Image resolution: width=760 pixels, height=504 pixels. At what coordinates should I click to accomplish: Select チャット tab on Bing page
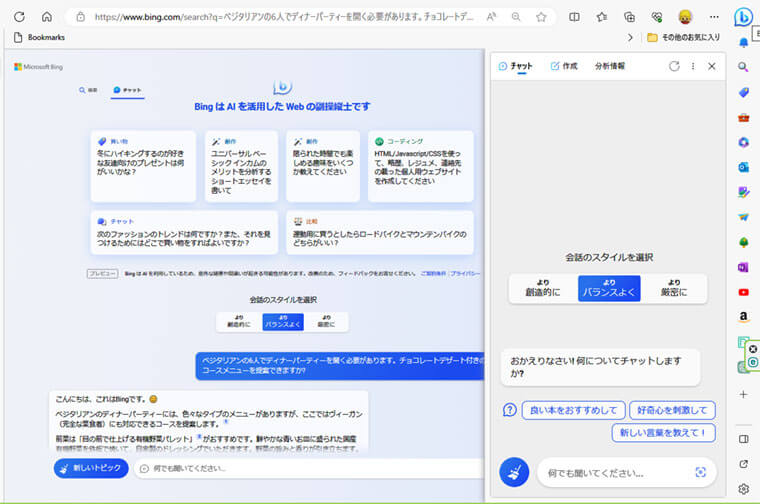click(127, 90)
